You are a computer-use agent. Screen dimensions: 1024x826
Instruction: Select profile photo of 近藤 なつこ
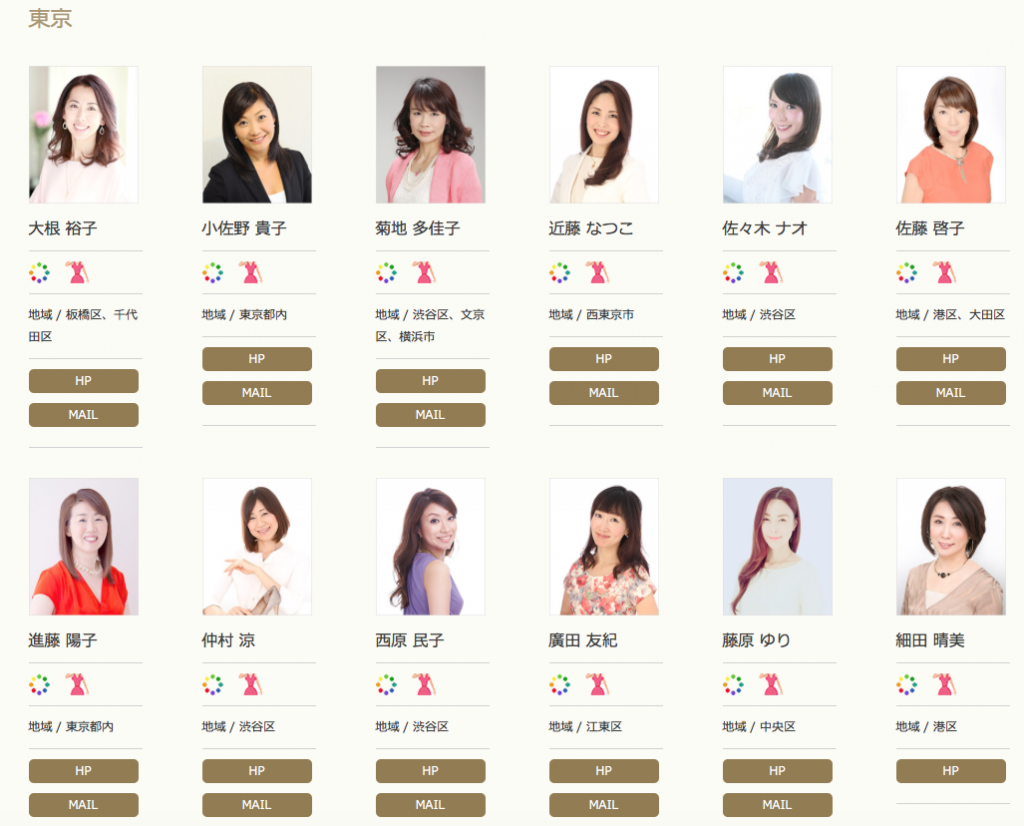(x=603, y=135)
